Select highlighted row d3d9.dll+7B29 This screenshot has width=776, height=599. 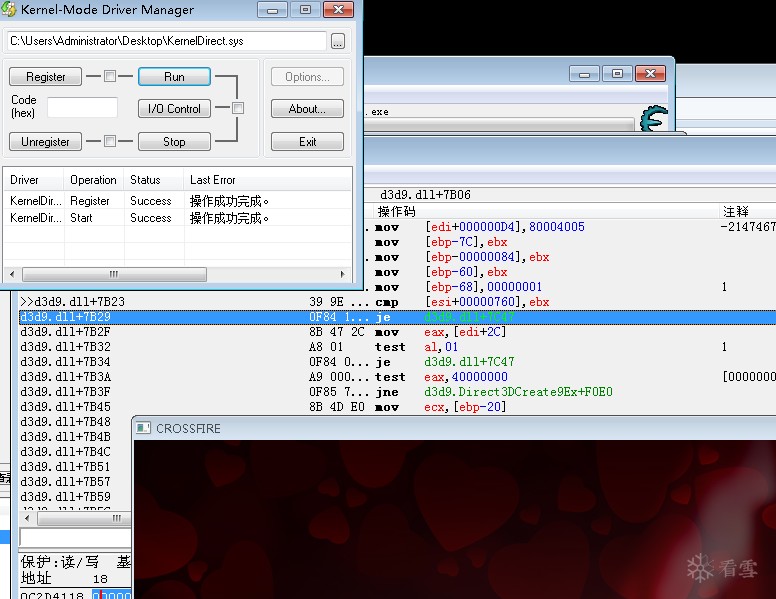click(x=397, y=317)
